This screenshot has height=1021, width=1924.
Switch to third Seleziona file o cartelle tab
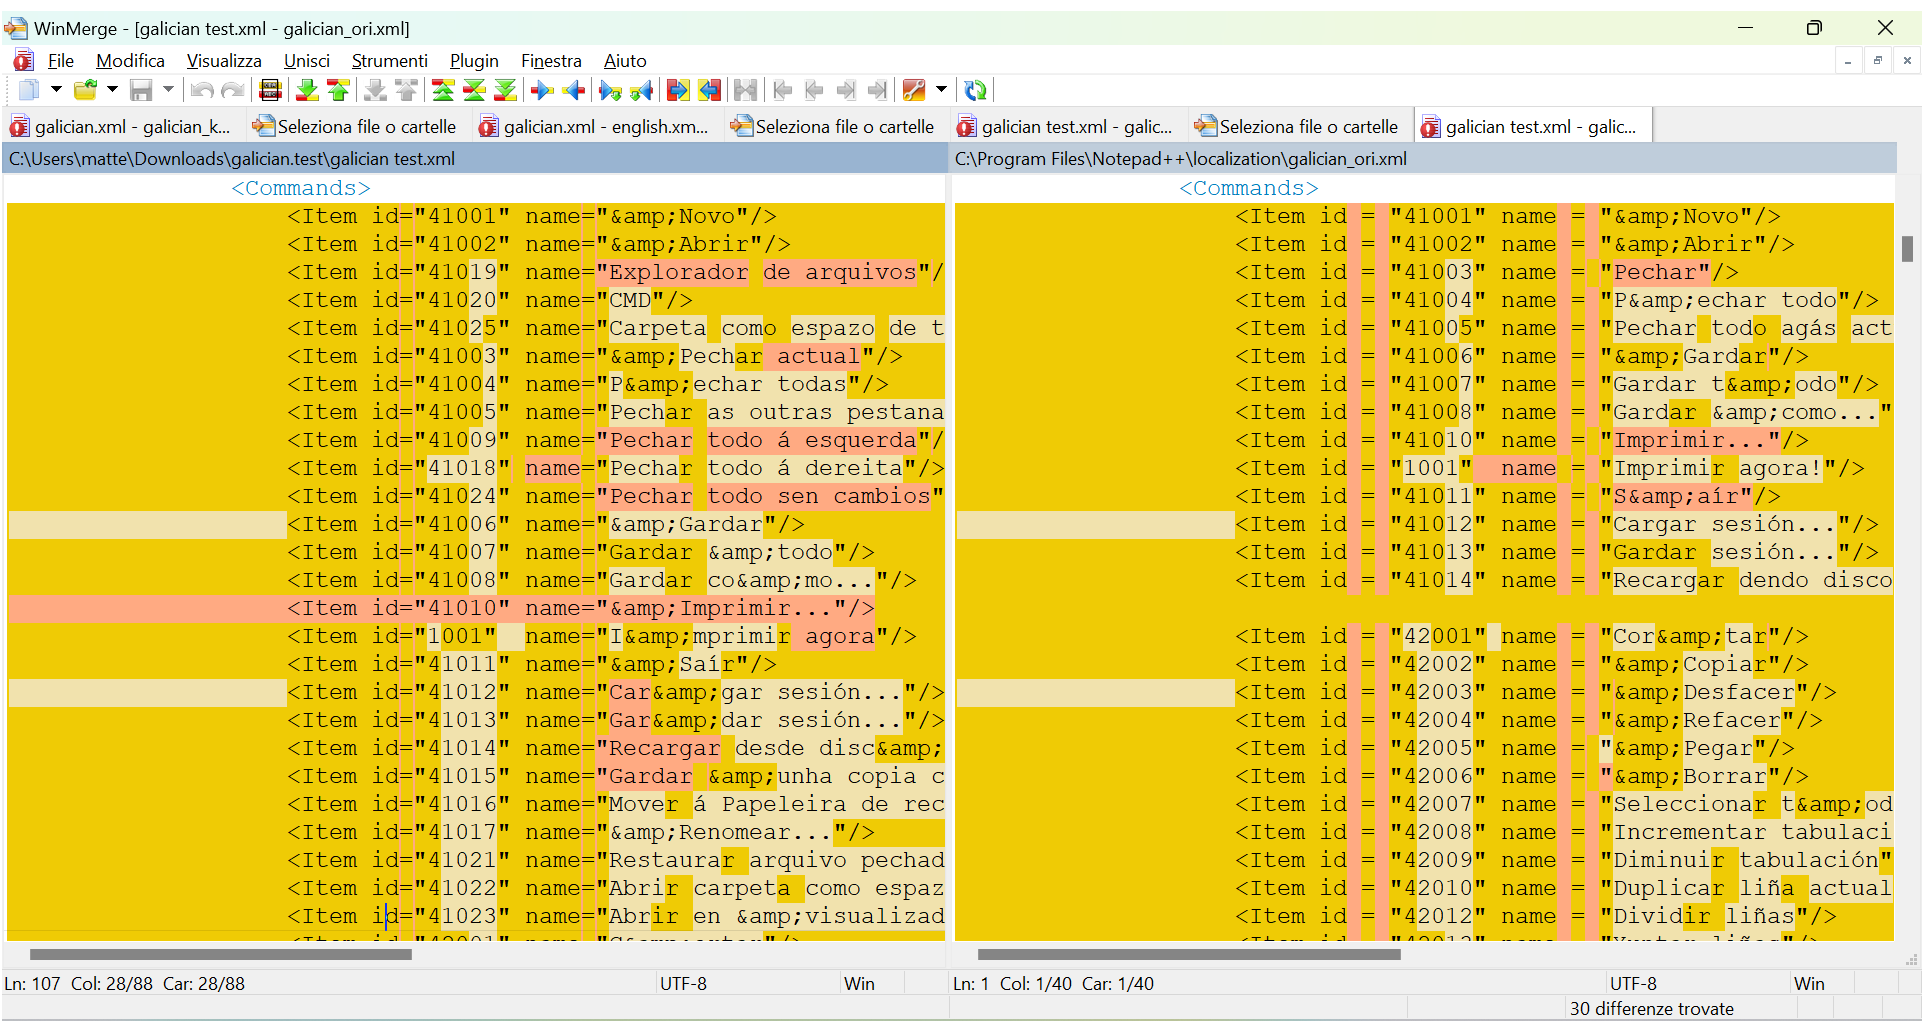[x=1297, y=127]
